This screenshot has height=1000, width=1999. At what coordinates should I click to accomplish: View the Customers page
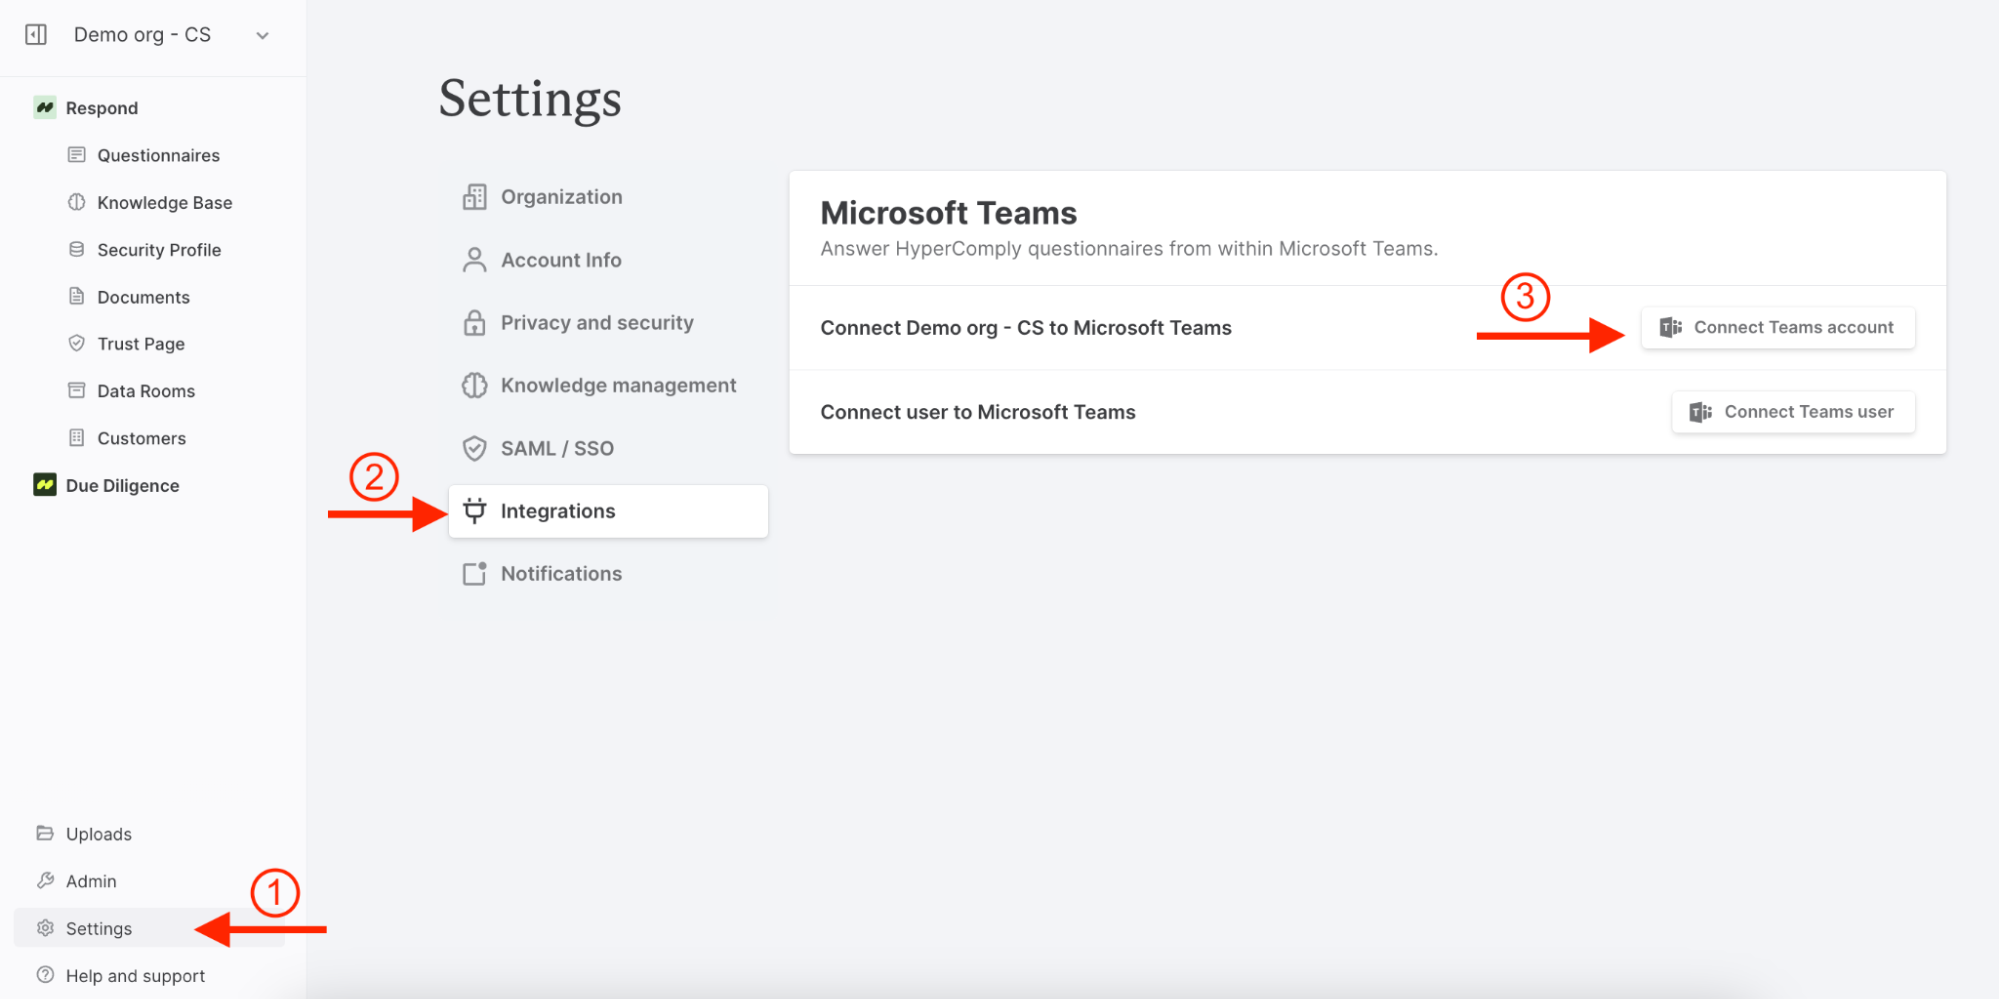pyautogui.click(x=141, y=438)
